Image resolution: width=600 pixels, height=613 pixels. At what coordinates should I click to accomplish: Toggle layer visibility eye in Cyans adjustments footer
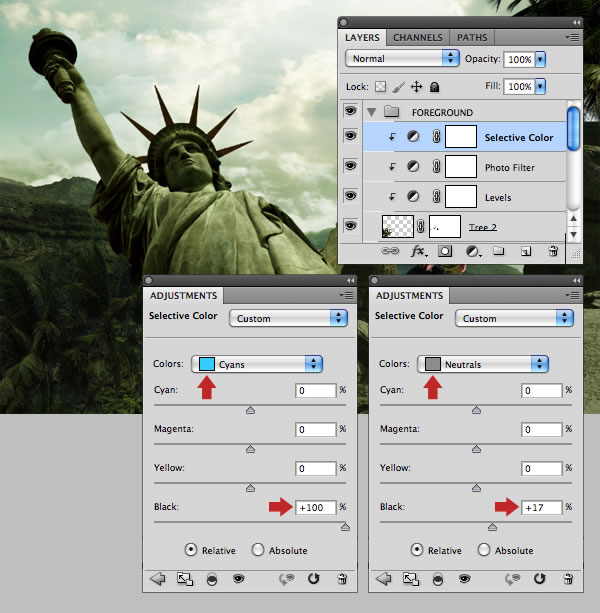coord(238,578)
